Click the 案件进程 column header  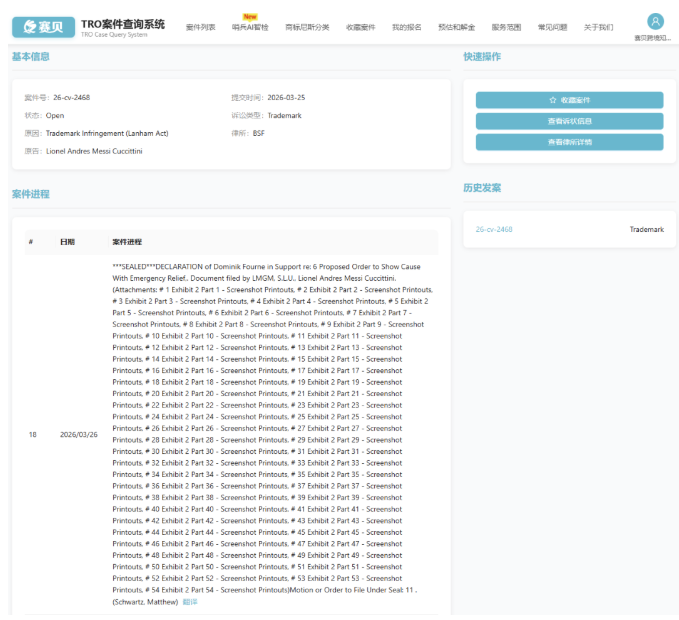127,242
